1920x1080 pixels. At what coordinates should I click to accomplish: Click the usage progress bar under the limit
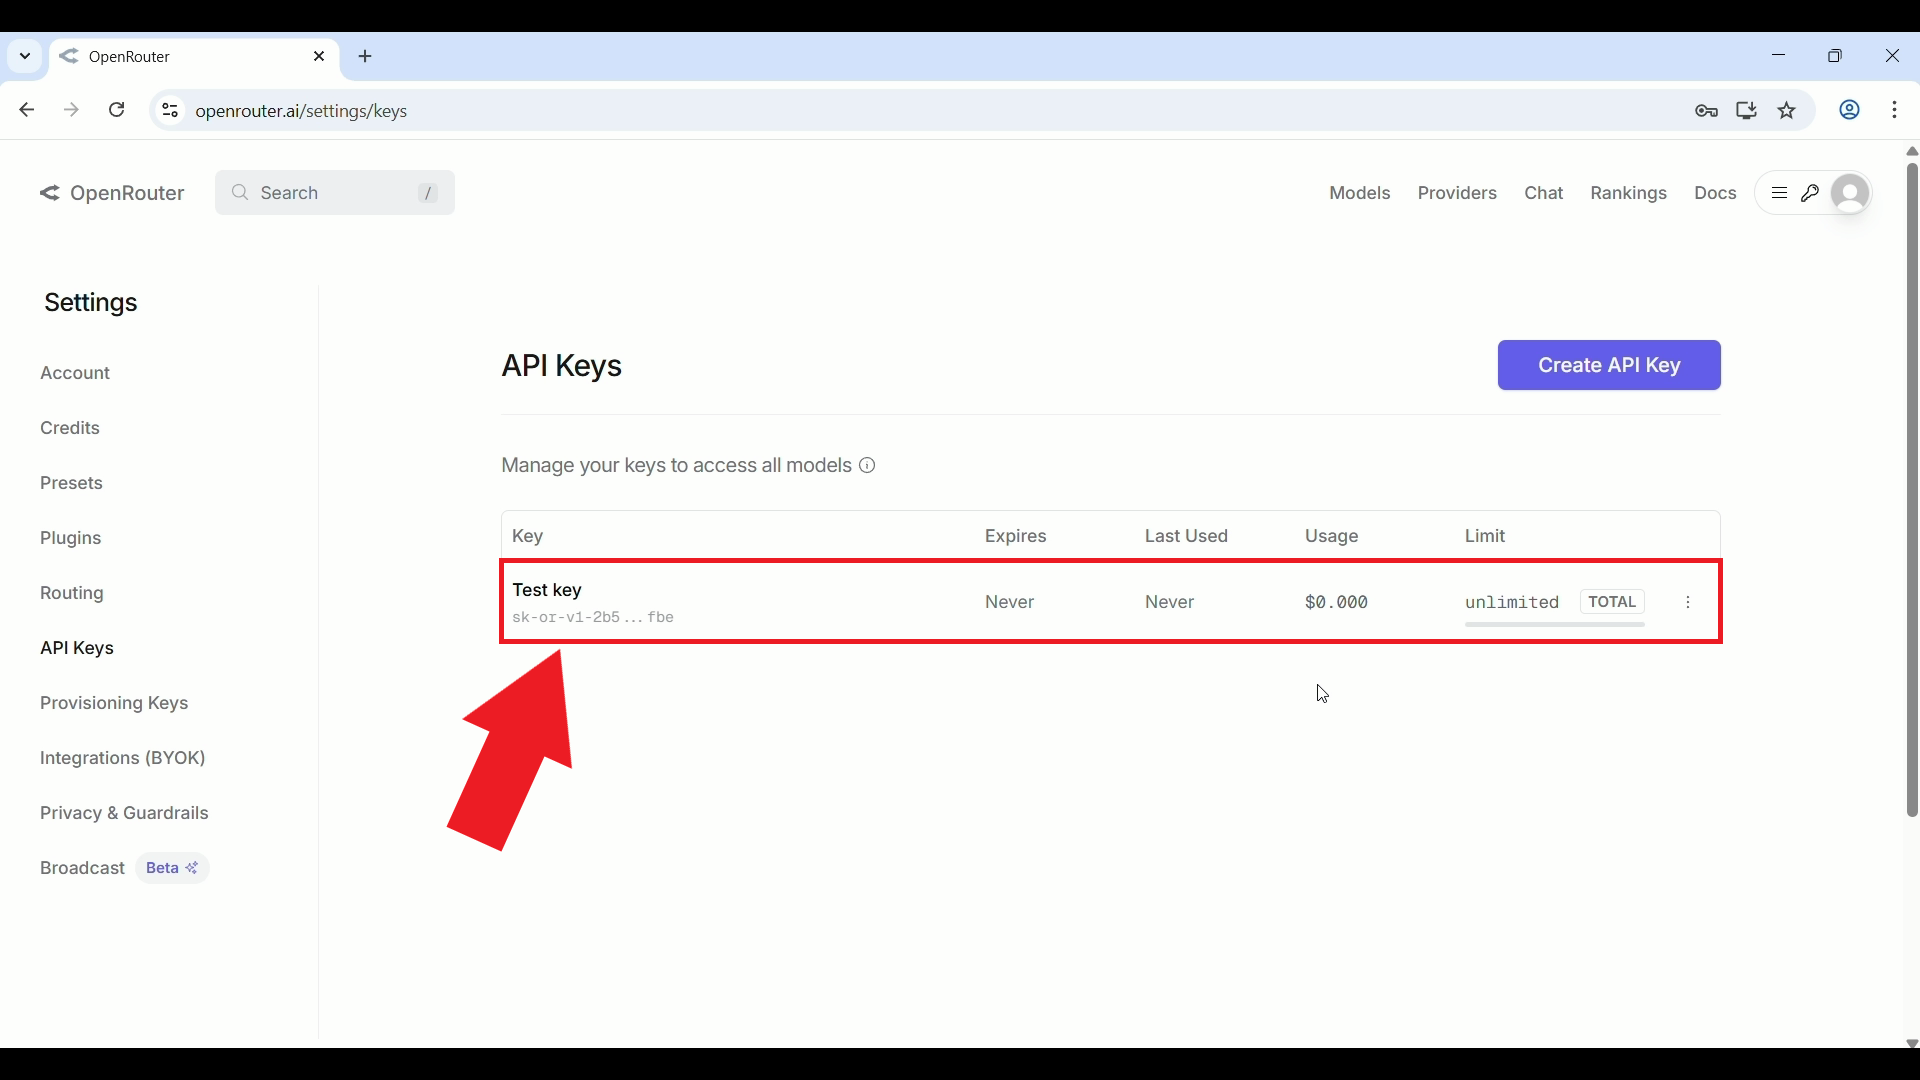(1553, 623)
